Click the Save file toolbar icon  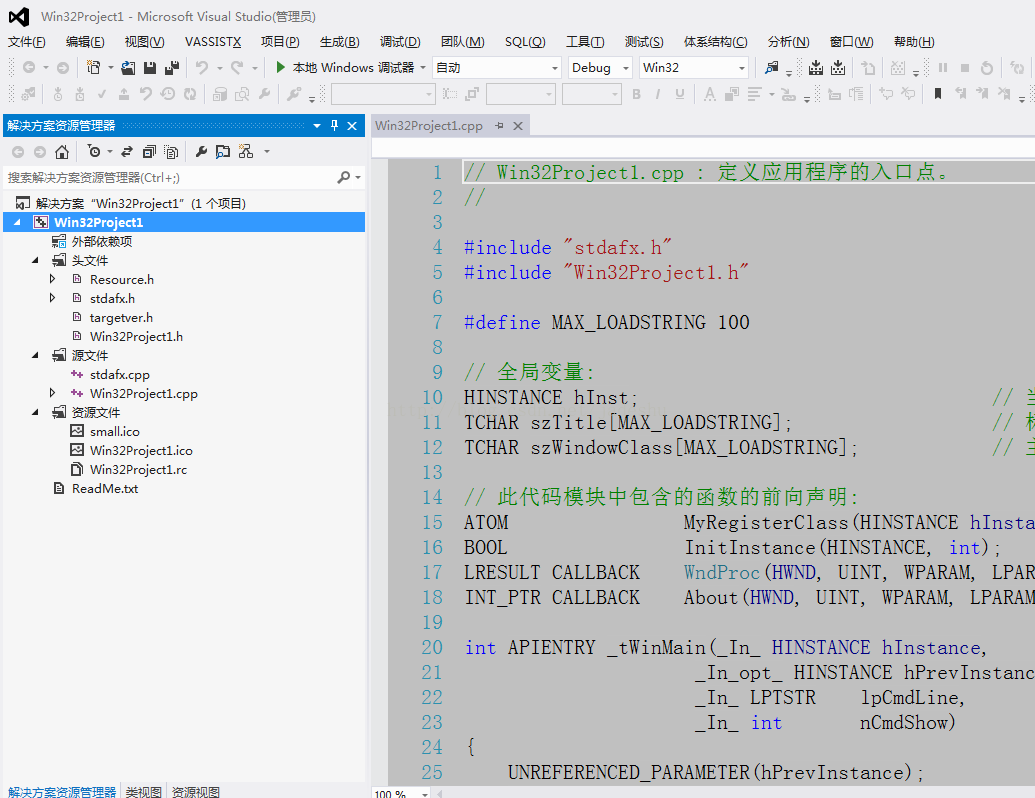pos(150,67)
